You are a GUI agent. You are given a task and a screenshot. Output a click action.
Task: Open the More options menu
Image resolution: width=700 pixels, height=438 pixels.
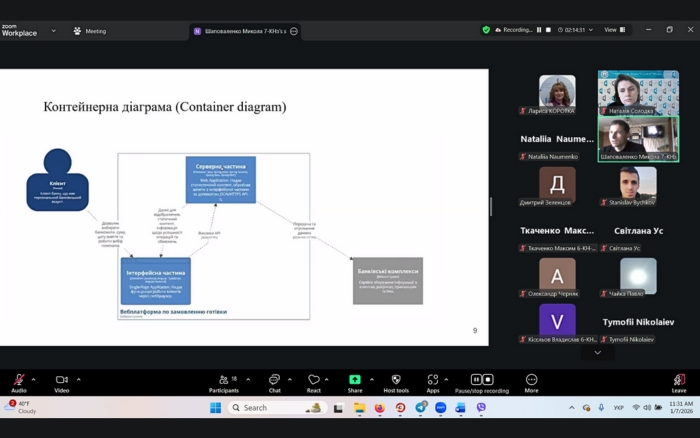pos(531,381)
